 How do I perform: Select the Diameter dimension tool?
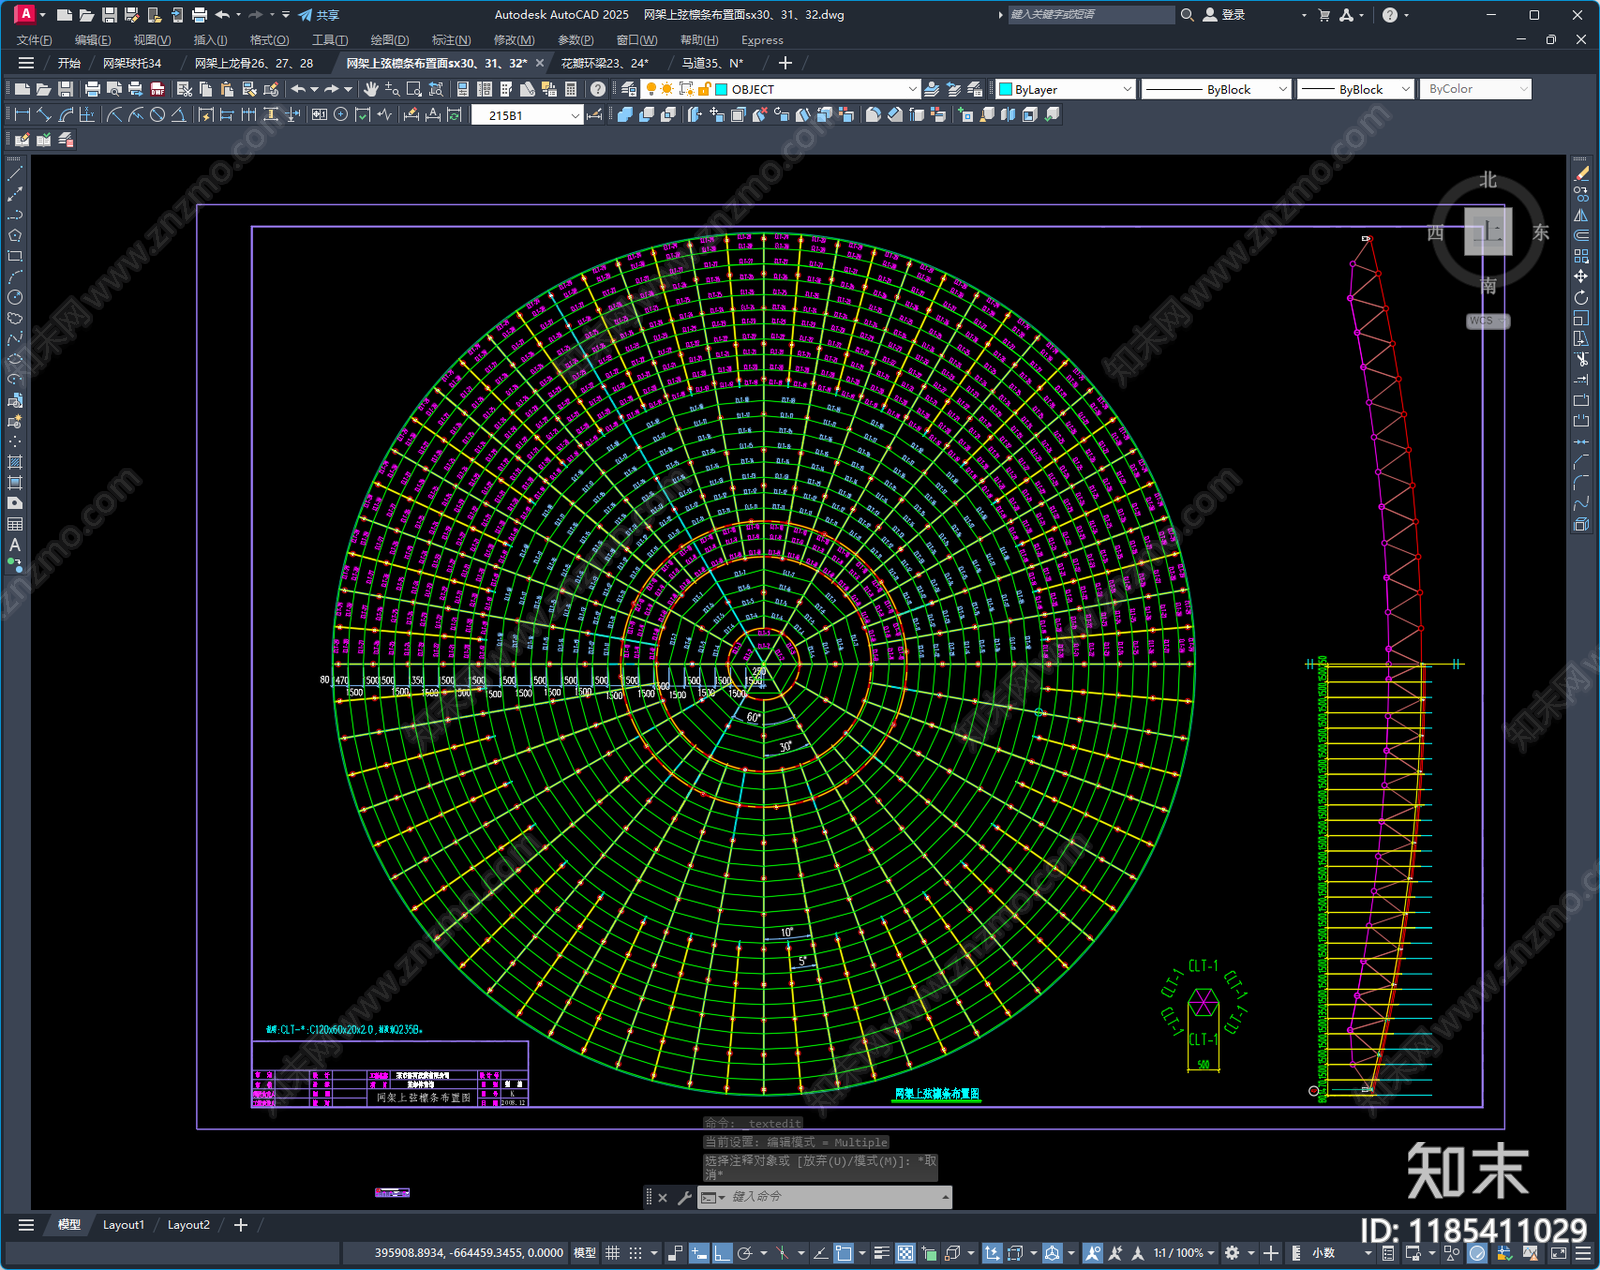[157, 115]
